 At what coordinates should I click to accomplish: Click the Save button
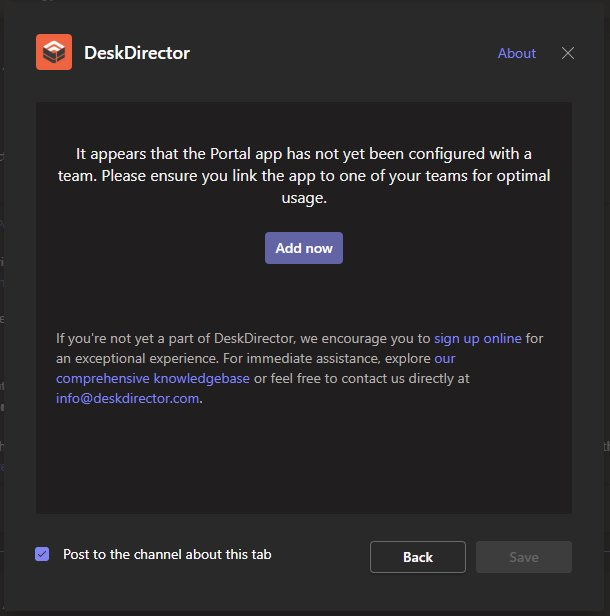tap(524, 557)
